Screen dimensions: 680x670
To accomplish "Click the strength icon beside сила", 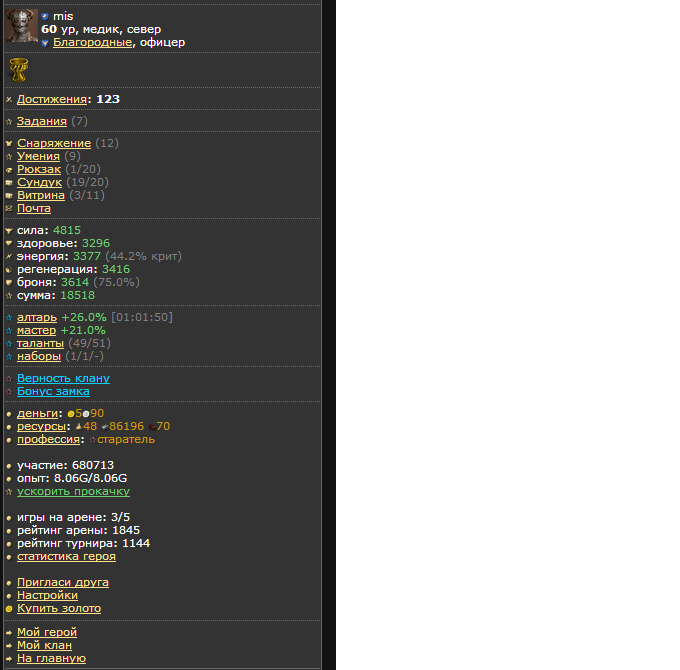I will [9, 231].
